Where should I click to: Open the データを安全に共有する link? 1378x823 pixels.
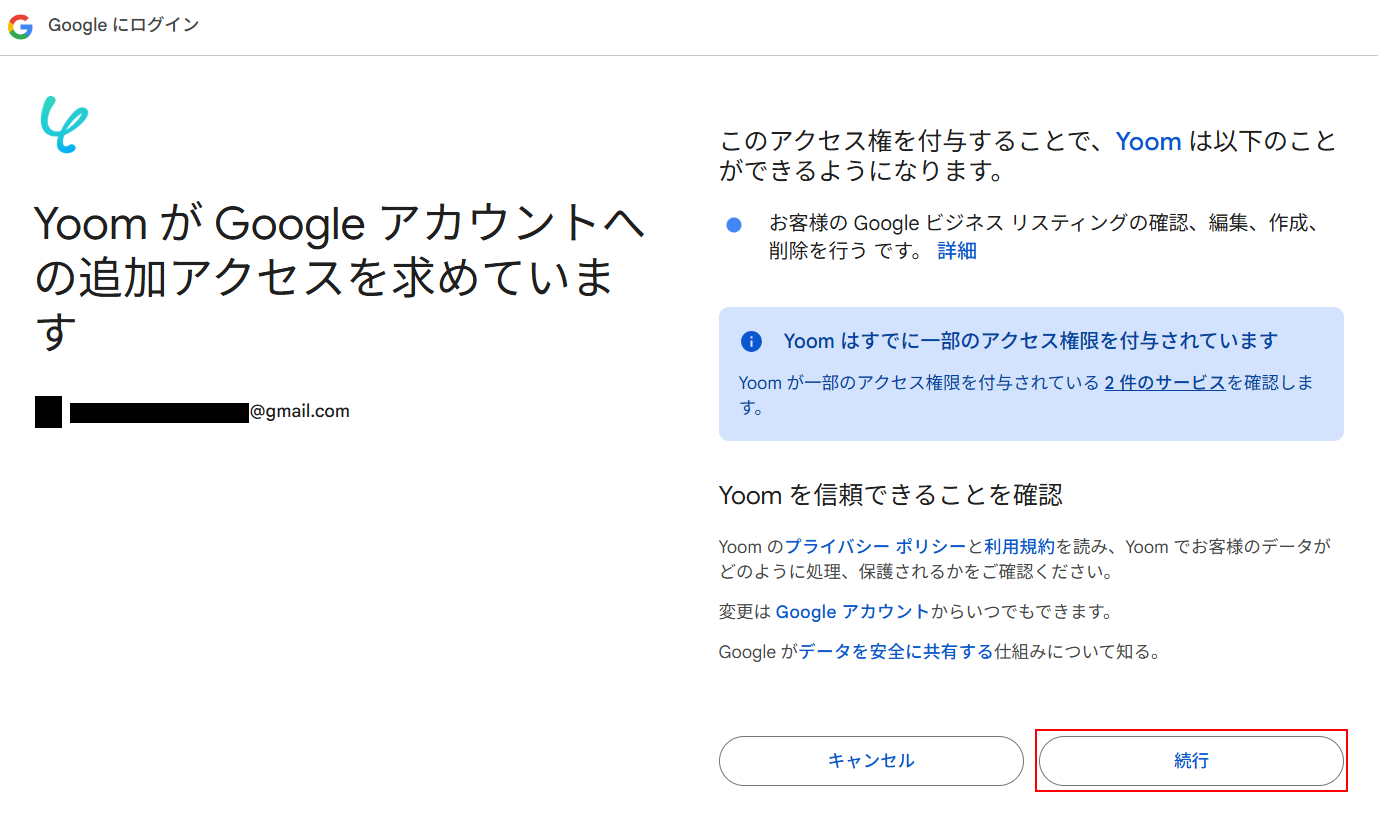coord(896,652)
